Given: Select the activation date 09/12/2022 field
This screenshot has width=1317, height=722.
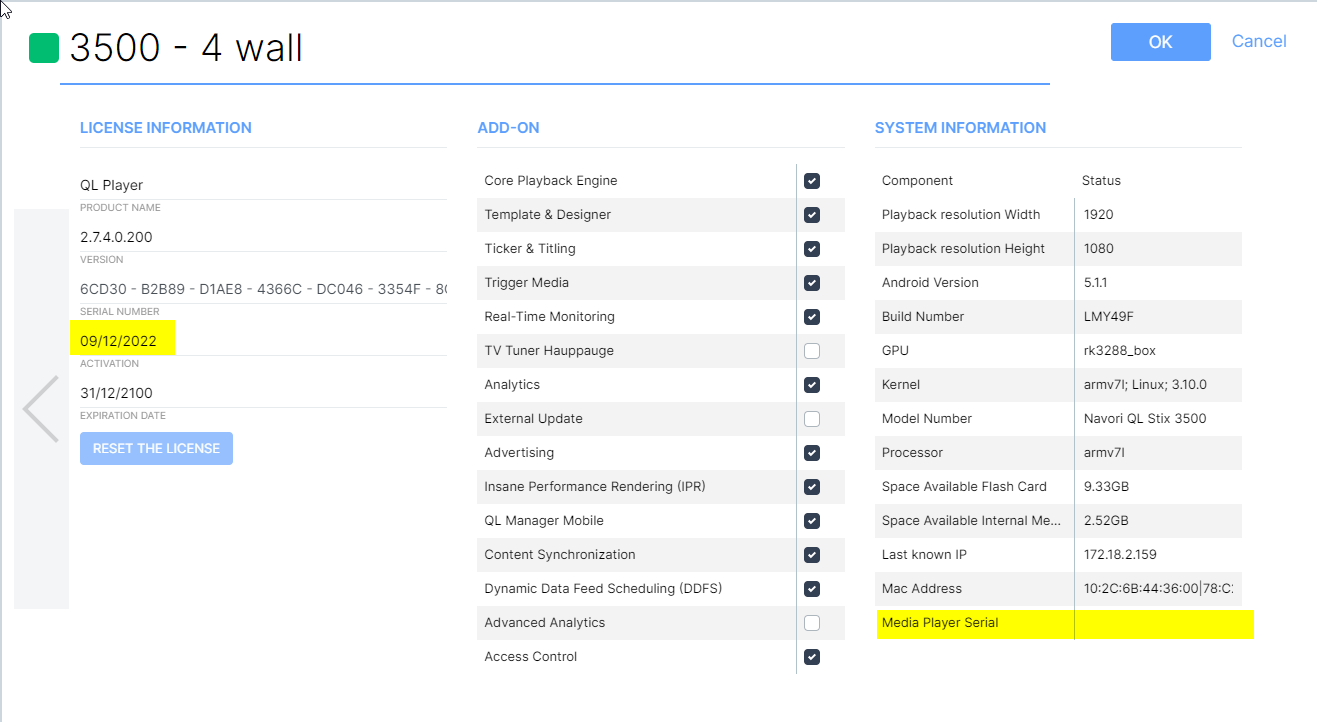Looking at the screenshot, I should coord(262,341).
